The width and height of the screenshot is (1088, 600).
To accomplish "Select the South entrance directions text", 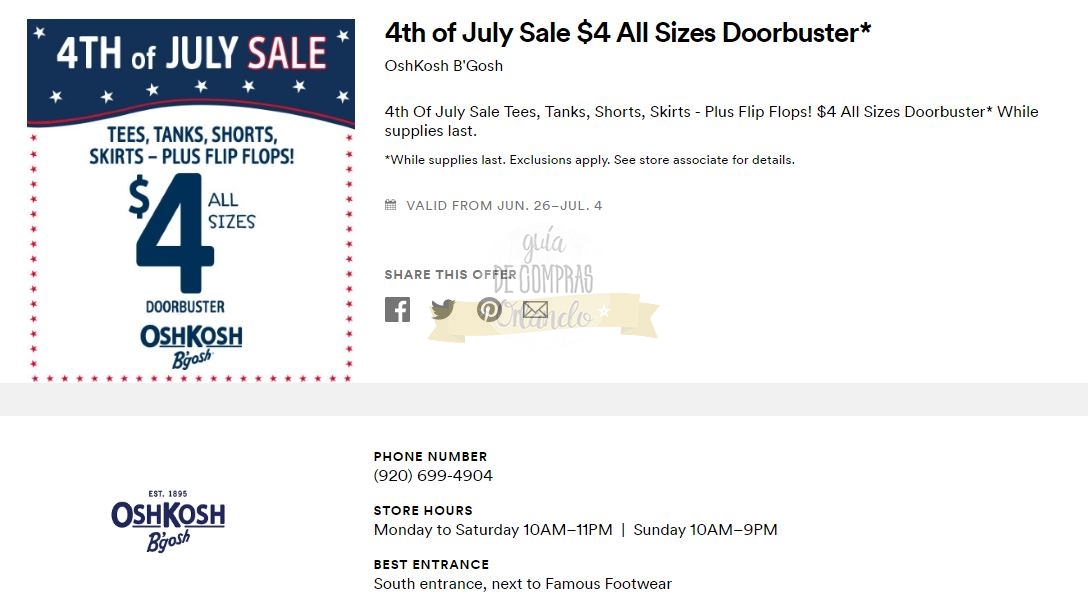I will 522,584.
